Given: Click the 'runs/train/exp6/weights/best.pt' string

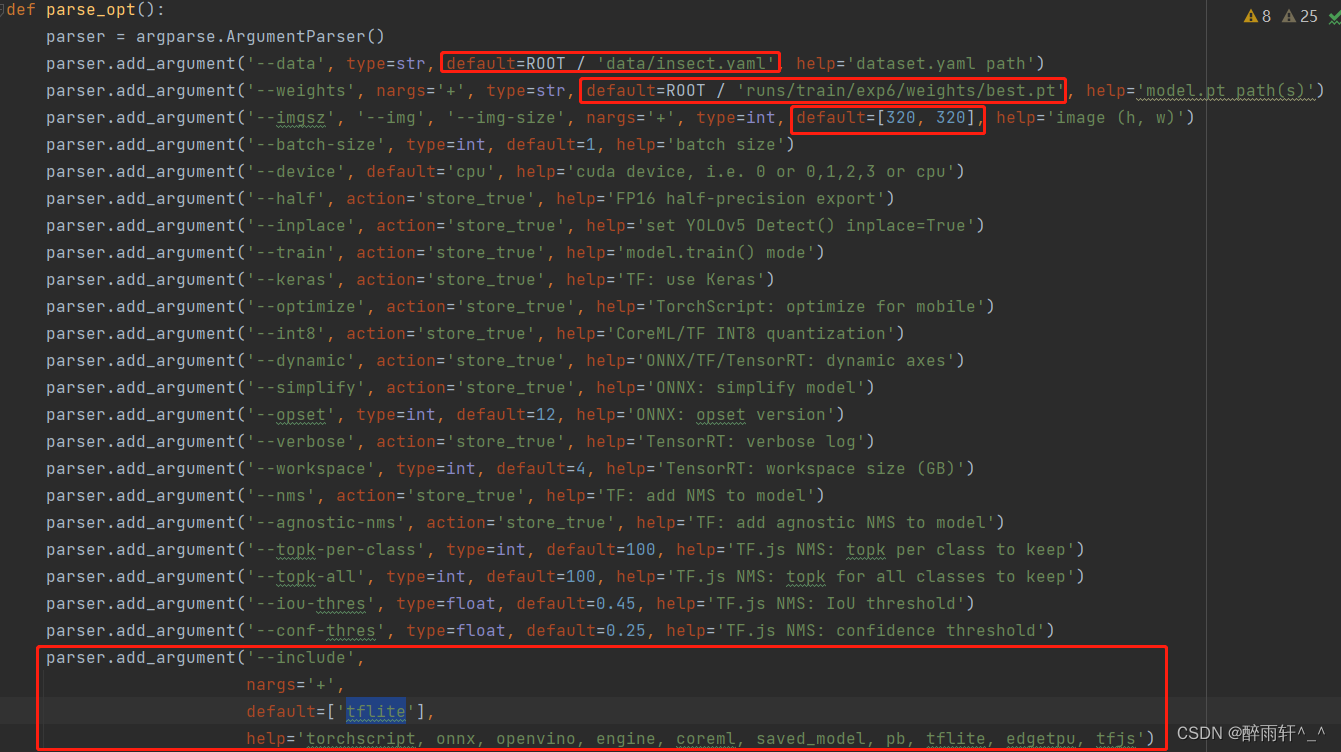Looking at the screenshot, I should coord(900,91).
